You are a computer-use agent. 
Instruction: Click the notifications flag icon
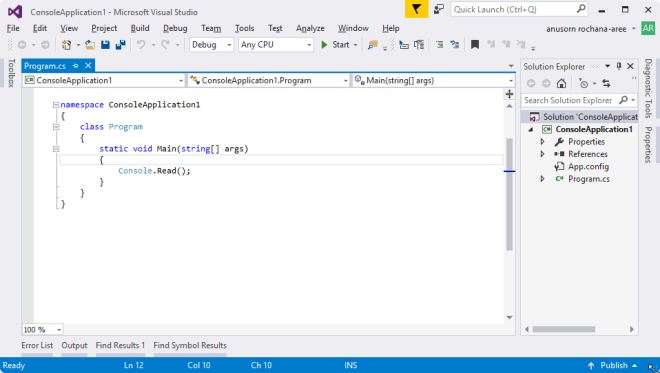pyautogui.click(x=416, y=9)
